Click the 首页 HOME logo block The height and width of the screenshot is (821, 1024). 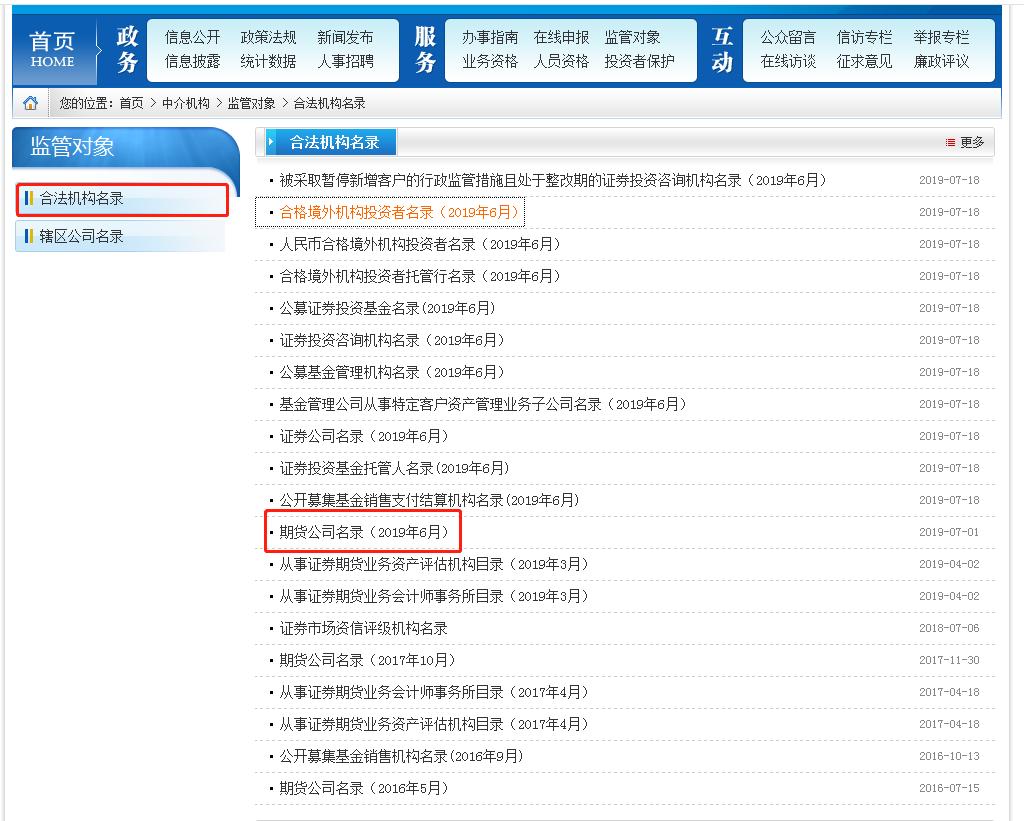pyautogui.click(x=52, y=47)
